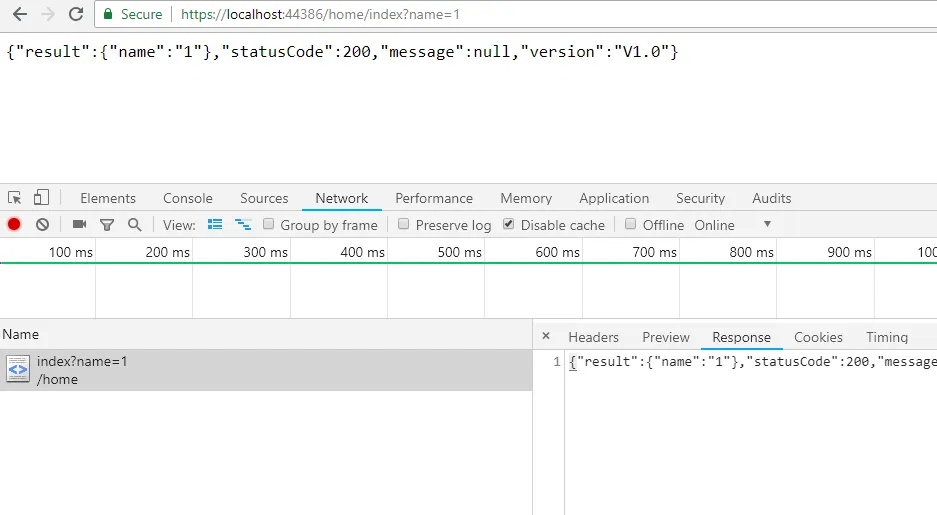
Task: Clear the network log
Action: (42, 225)
